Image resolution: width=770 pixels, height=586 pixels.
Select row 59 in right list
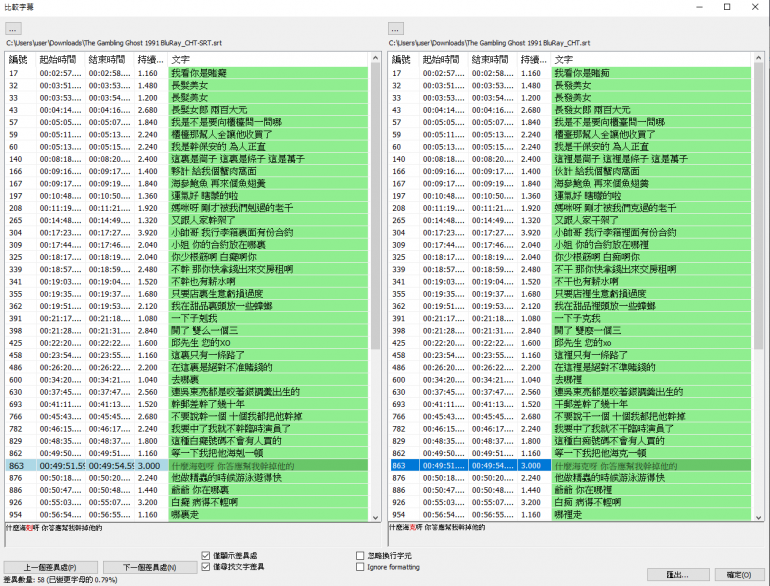pyautogui.click(x=570, y=135)
